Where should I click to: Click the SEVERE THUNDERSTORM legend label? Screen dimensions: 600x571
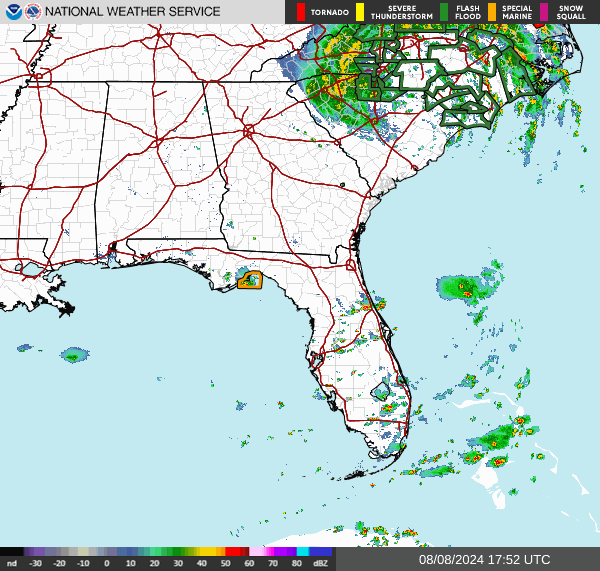point(402,13)
